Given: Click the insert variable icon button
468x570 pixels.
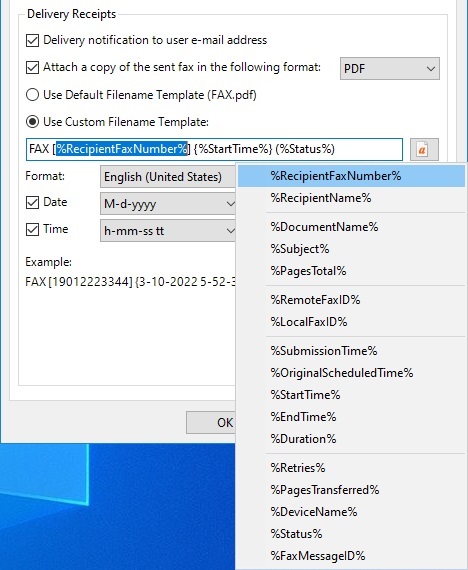Looking at the screenshot, I should (x=424, y=149).
